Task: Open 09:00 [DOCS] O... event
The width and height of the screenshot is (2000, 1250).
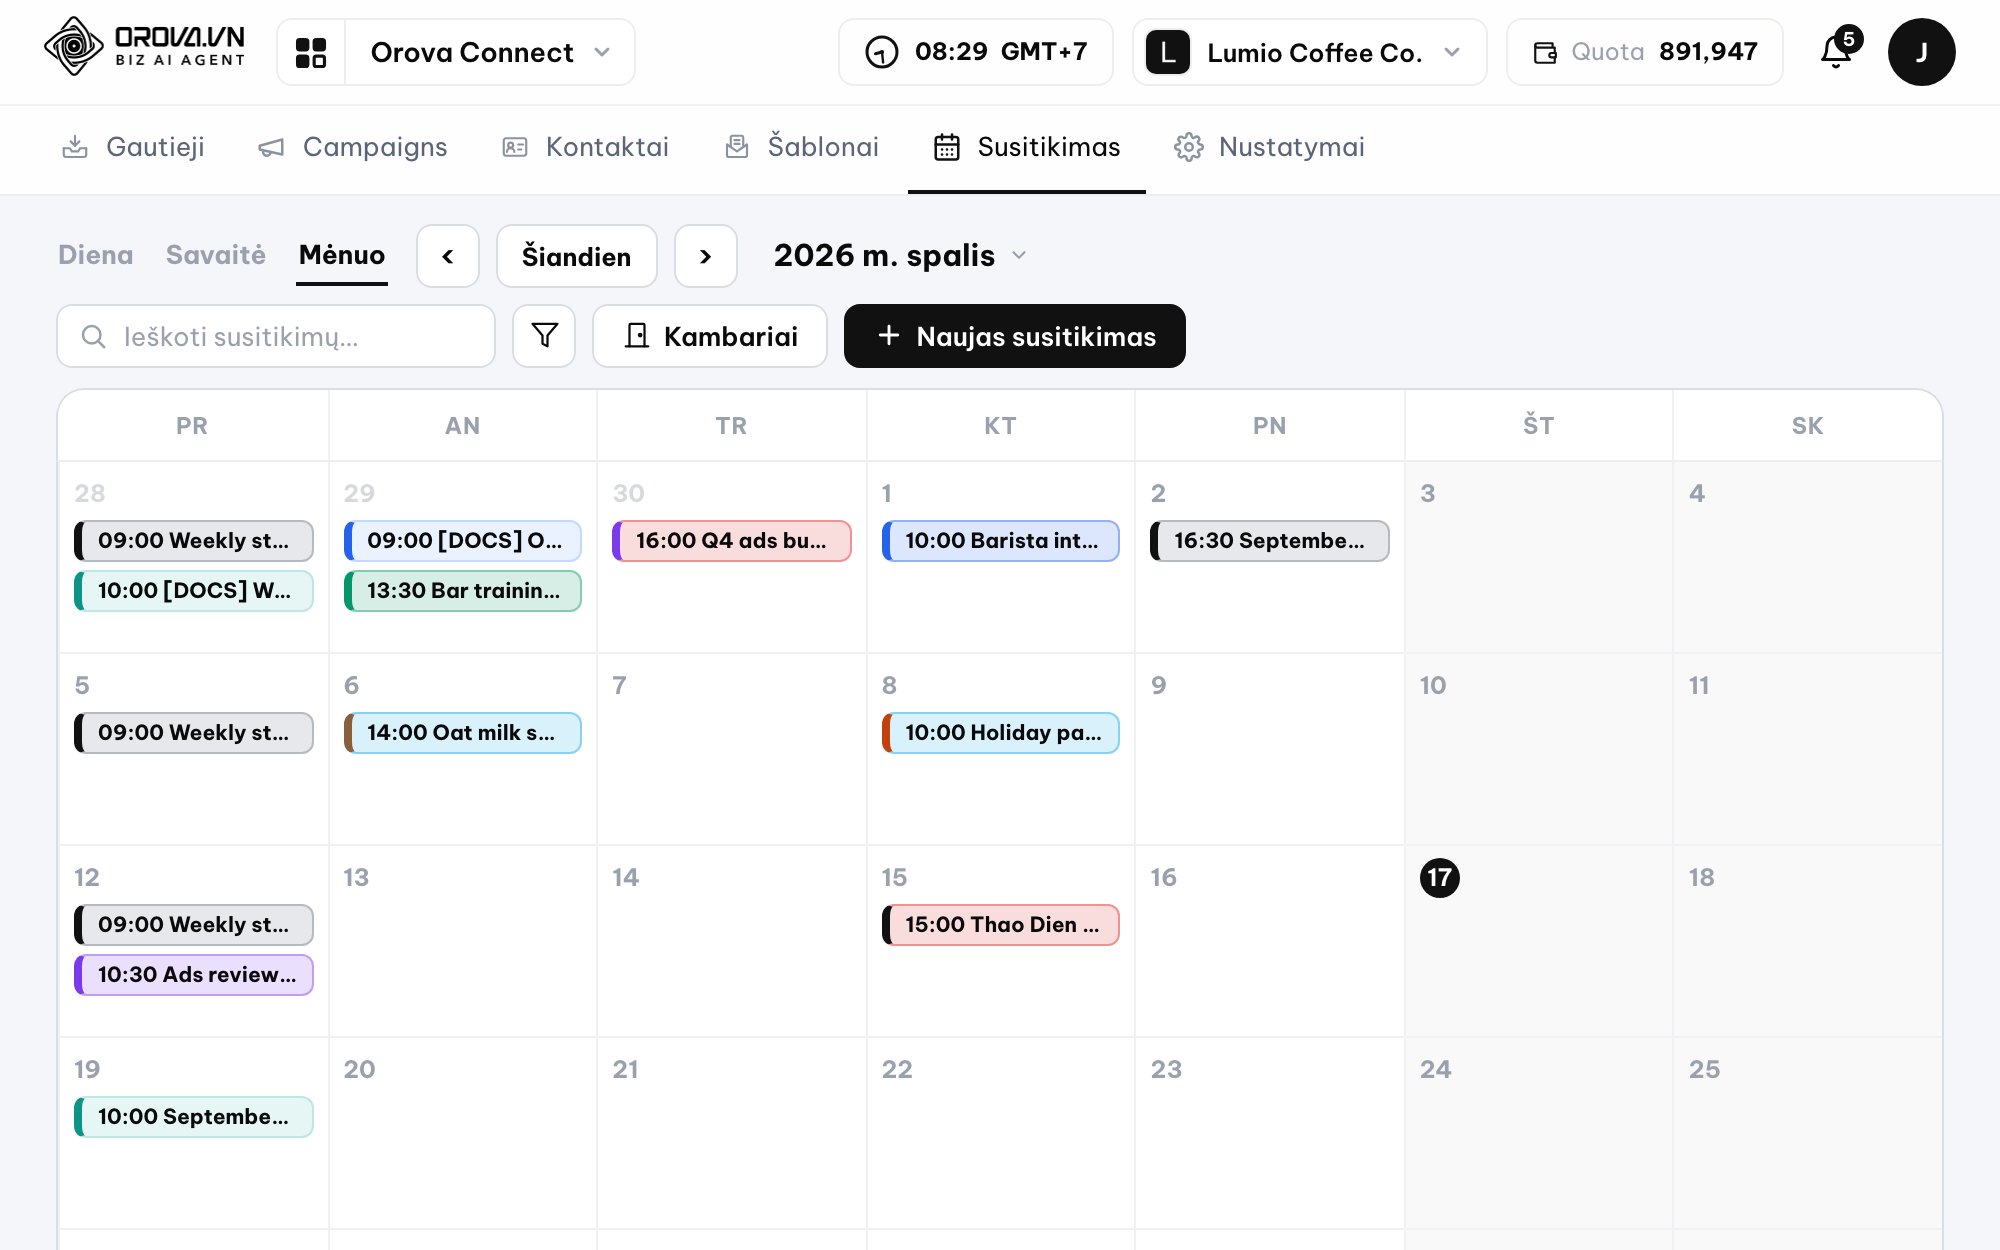Action: pyautogui.click(x=463, y=541)
